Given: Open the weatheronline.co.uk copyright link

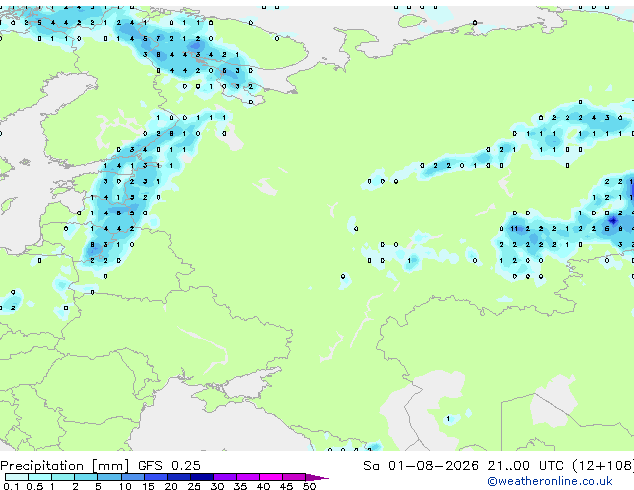Looking at the screenshot, I should point(550,481).
